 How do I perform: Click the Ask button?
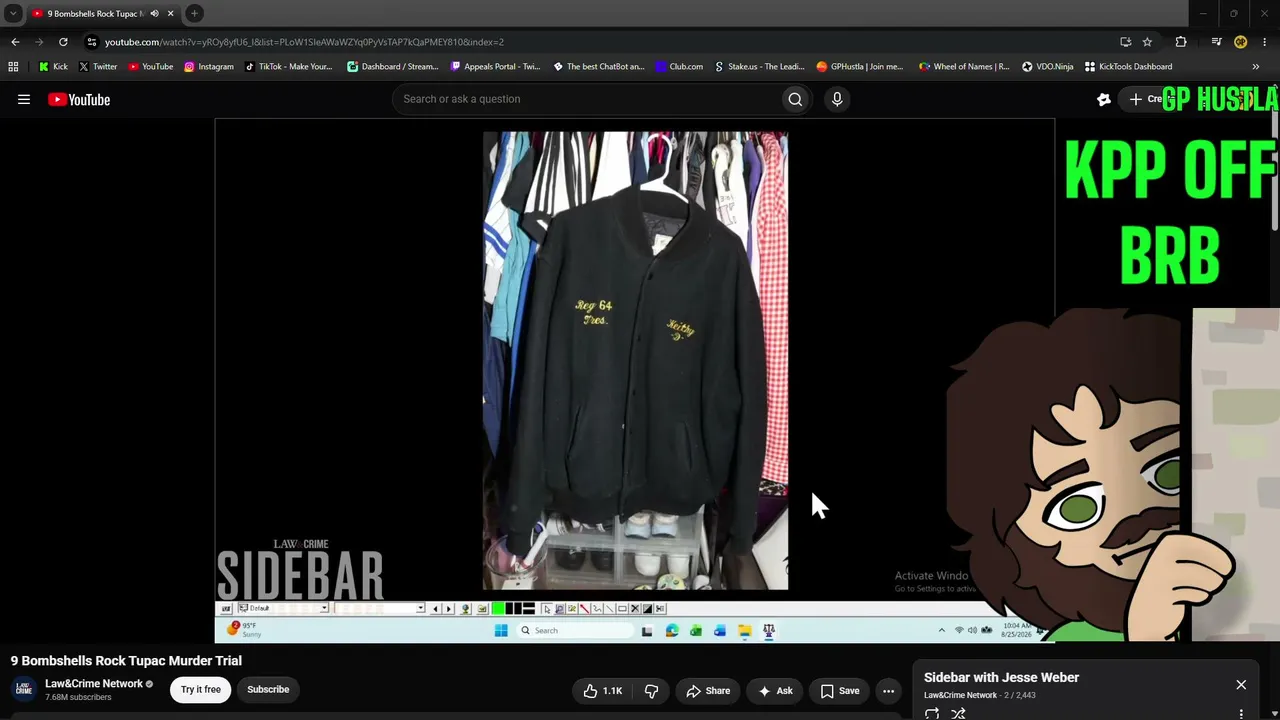coord(775,691)
